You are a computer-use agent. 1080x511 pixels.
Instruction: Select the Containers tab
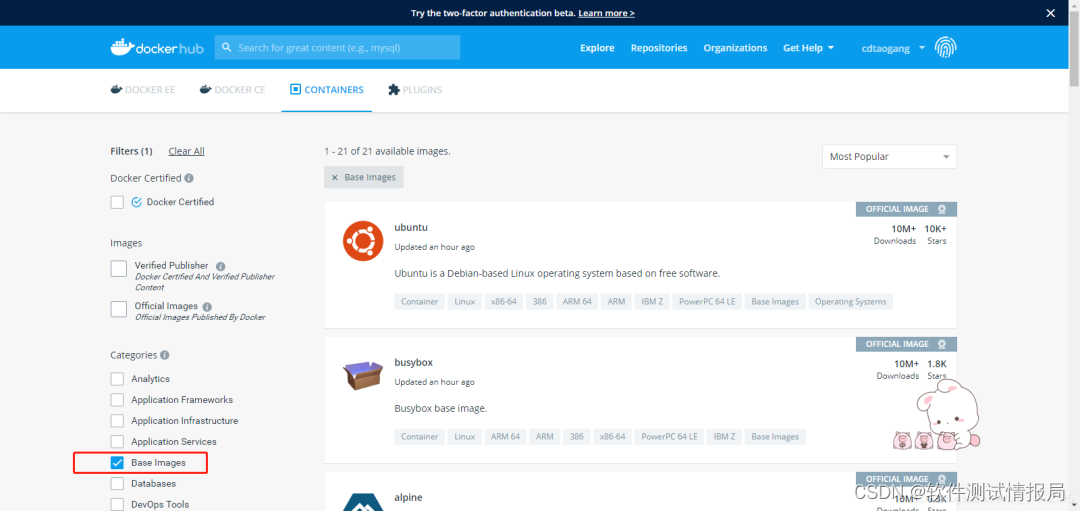[x=326, y=90]
